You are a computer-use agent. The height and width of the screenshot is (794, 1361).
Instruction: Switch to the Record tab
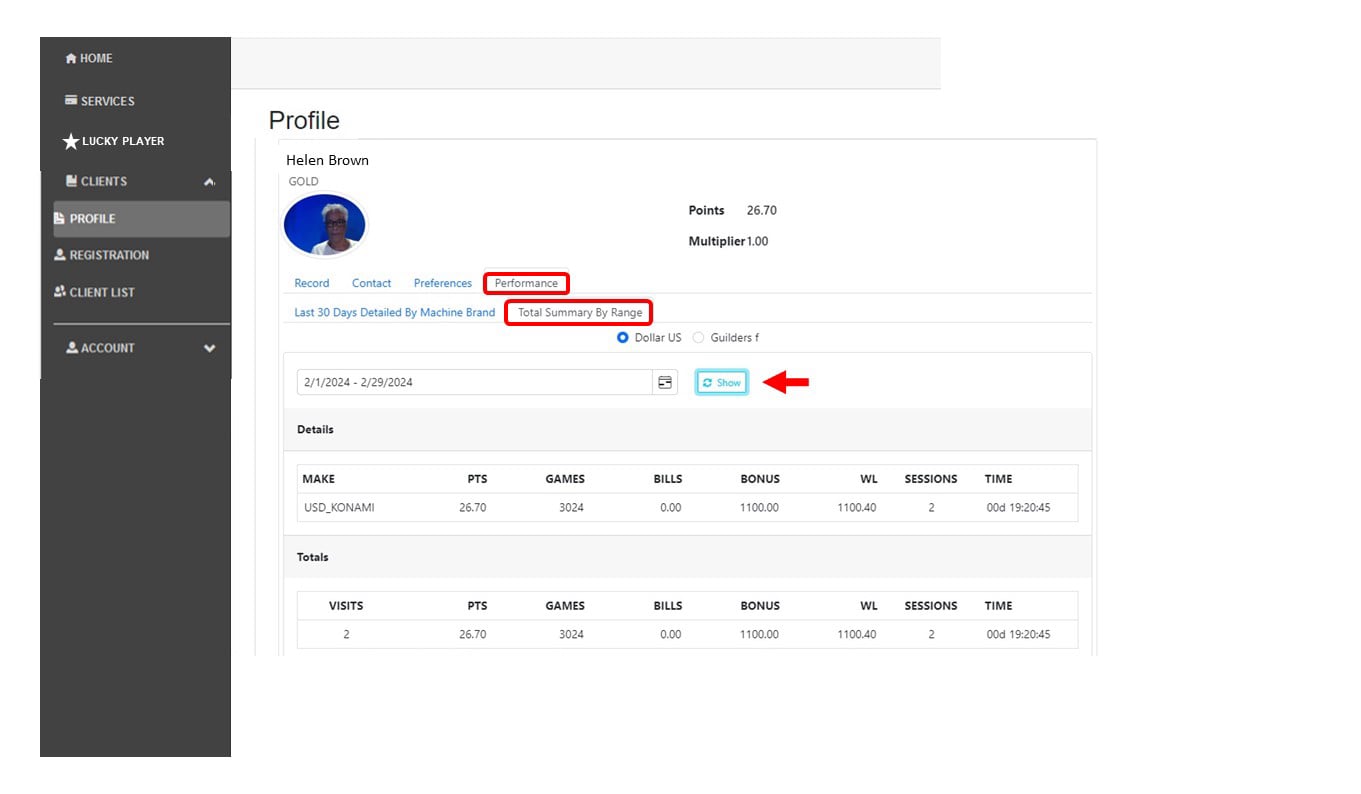pyautogui.click(x=312, y=283)
